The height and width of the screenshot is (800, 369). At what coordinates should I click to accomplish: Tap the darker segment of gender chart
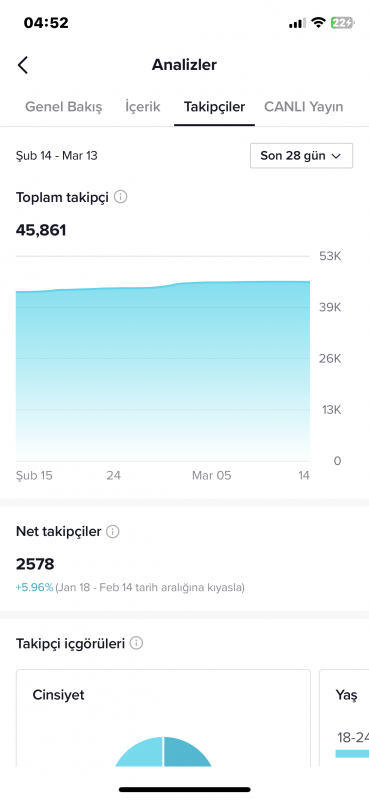187,752
